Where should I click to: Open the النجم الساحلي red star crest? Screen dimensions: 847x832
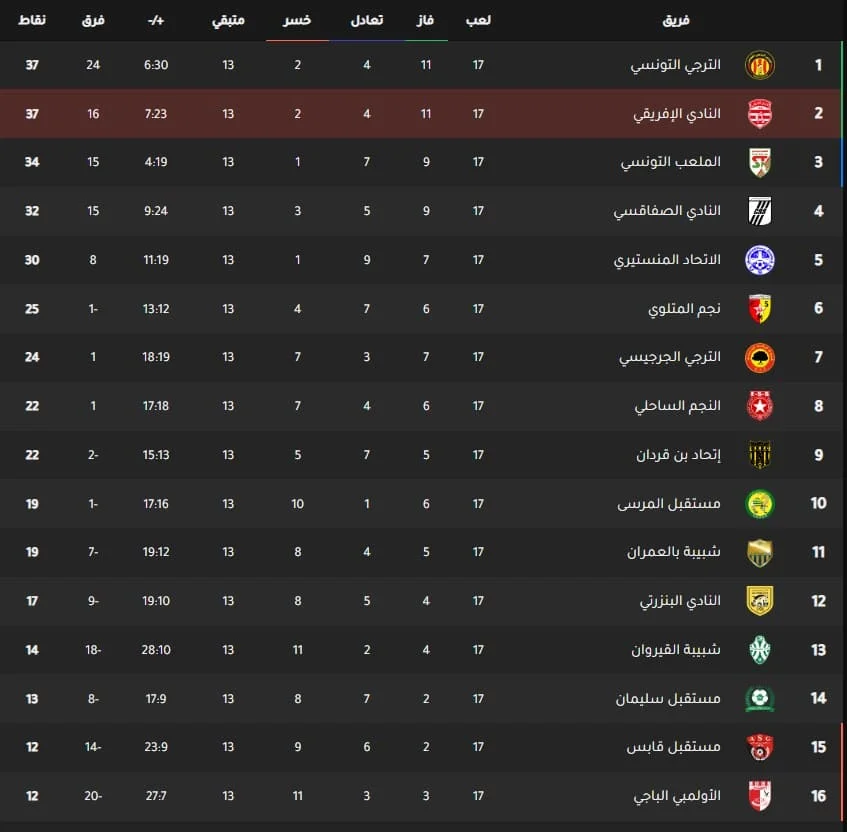tap(760, 406)
